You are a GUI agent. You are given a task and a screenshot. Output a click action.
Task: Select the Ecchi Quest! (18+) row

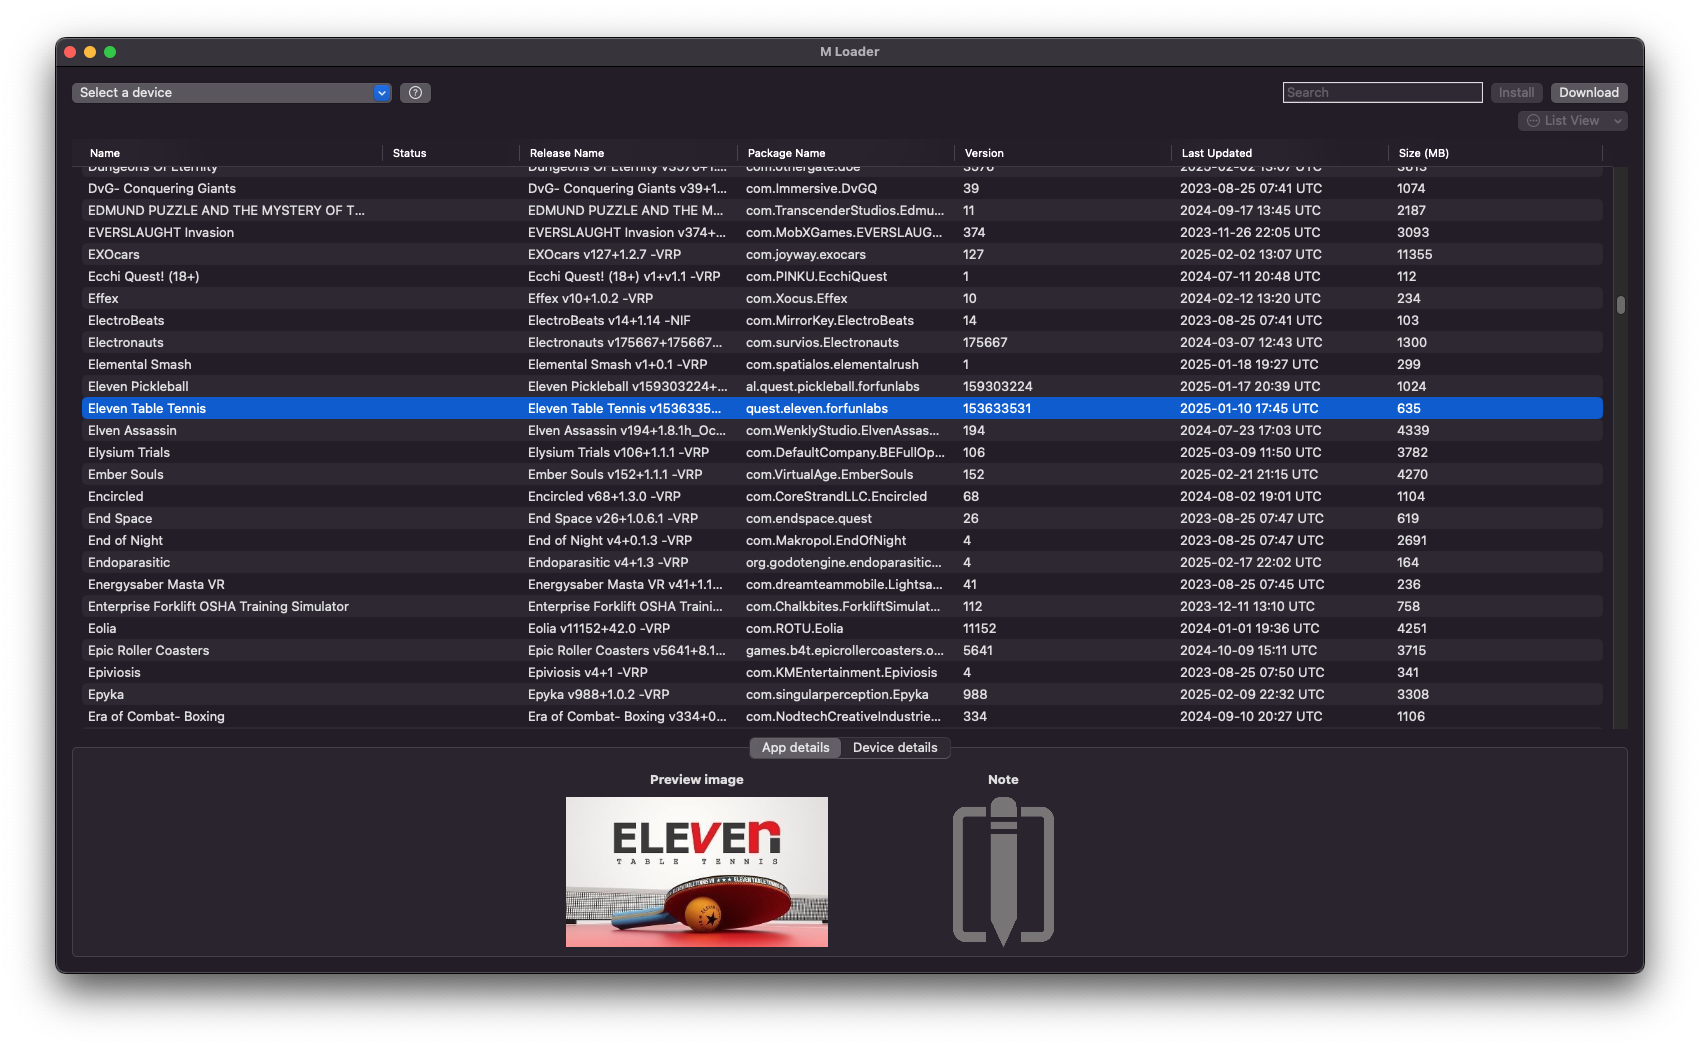842,277
